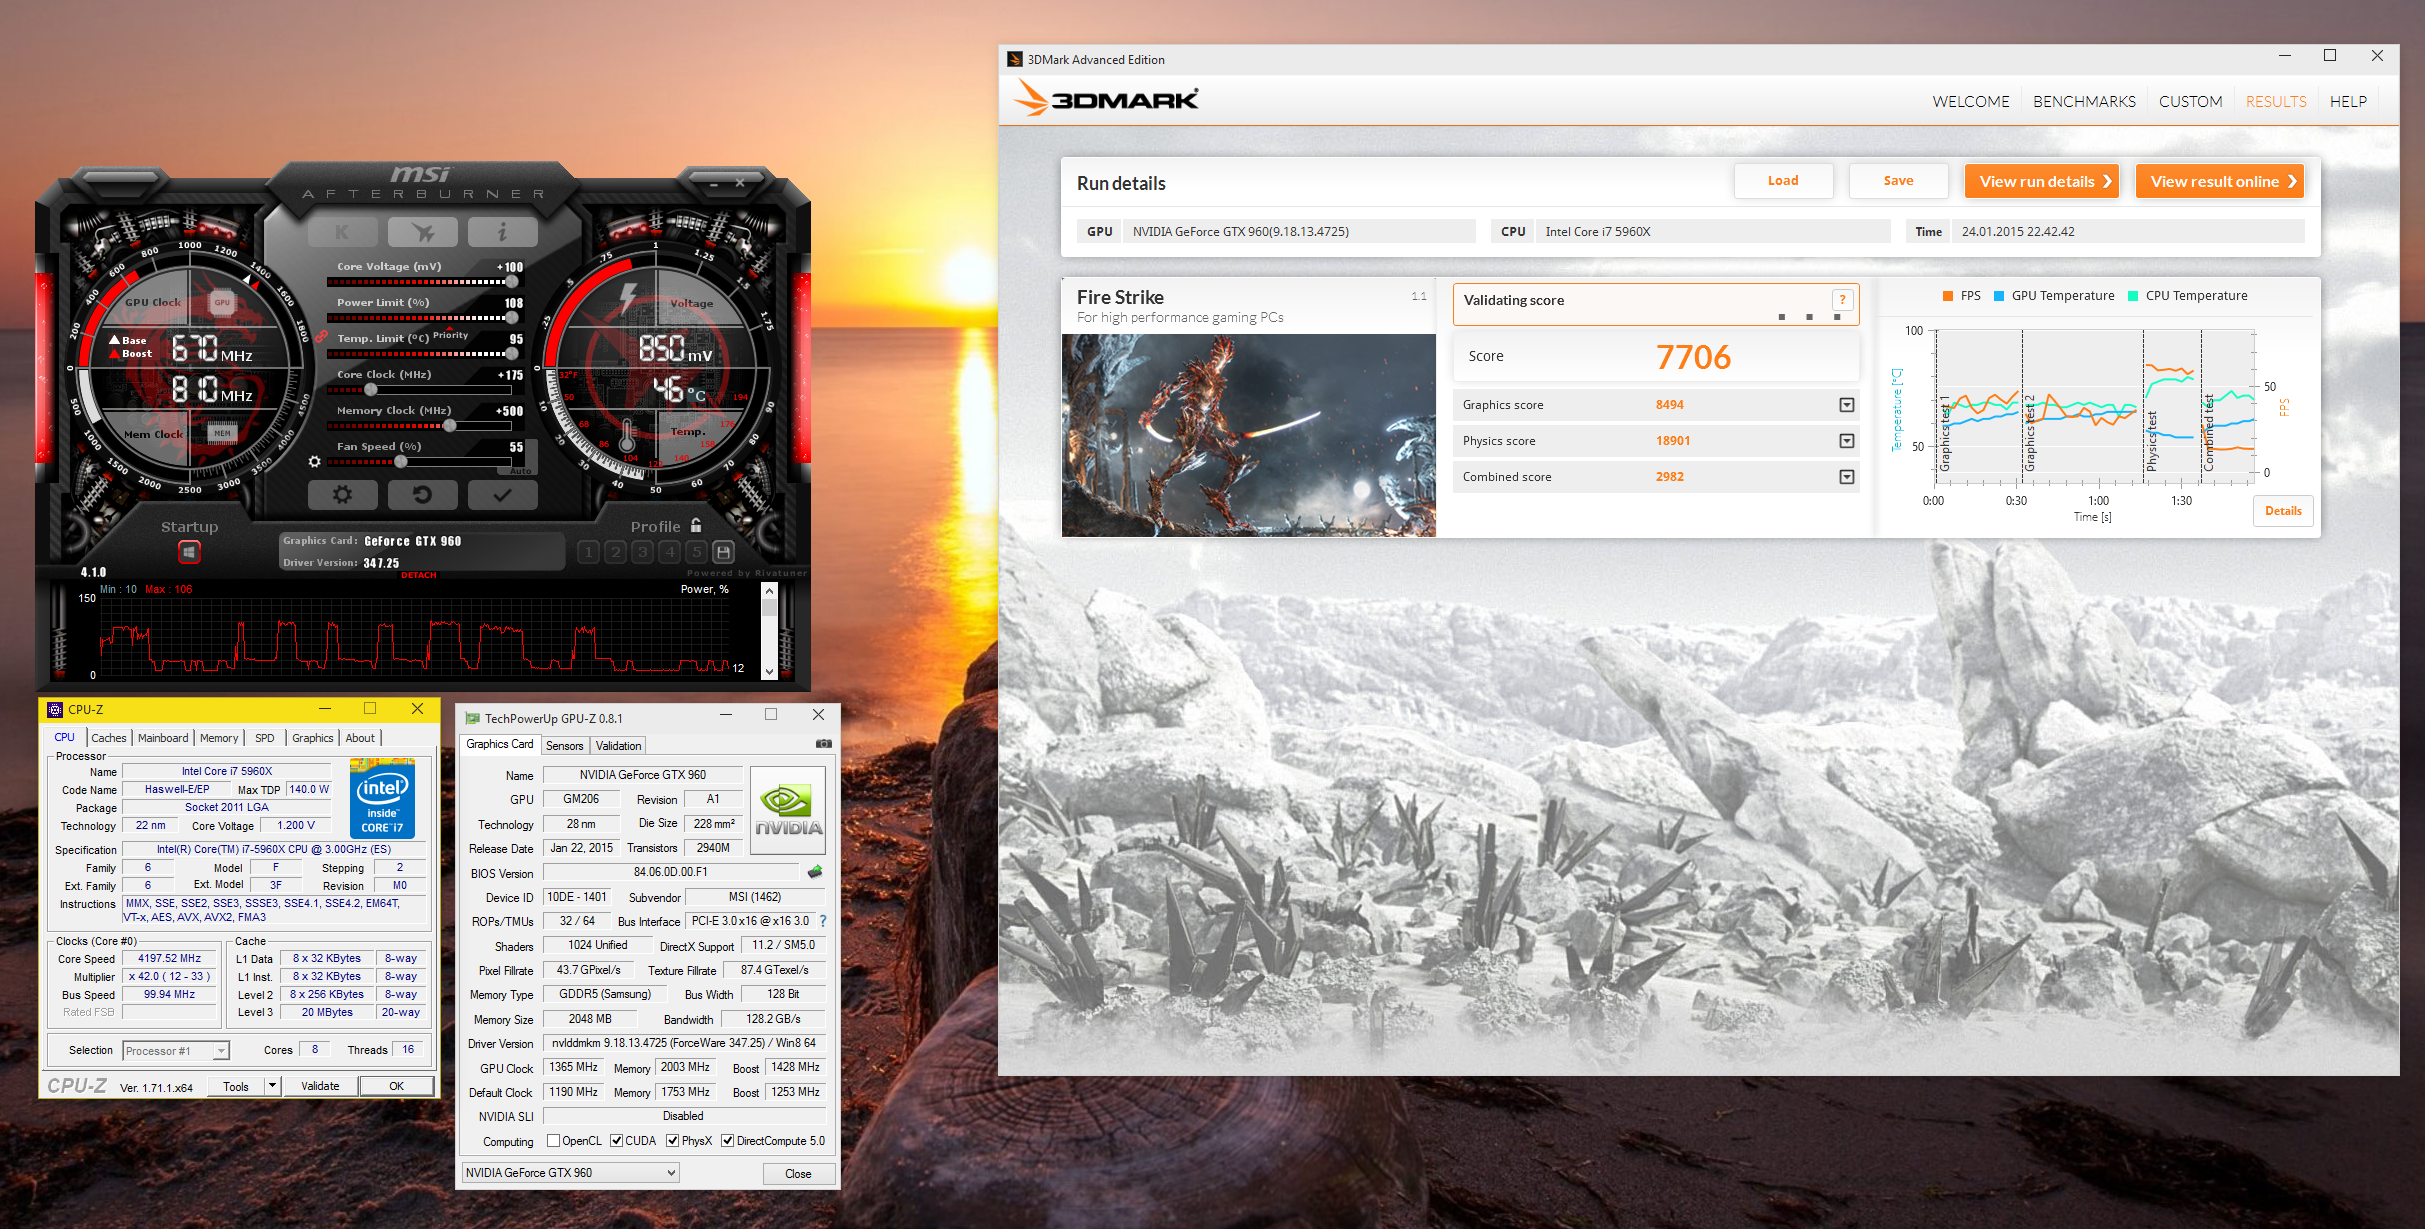Toggle the DirectCompute 5.0 checkbox in GPU-Z
This screenshot has width=2425, height=1229.
coord(728,1141)
